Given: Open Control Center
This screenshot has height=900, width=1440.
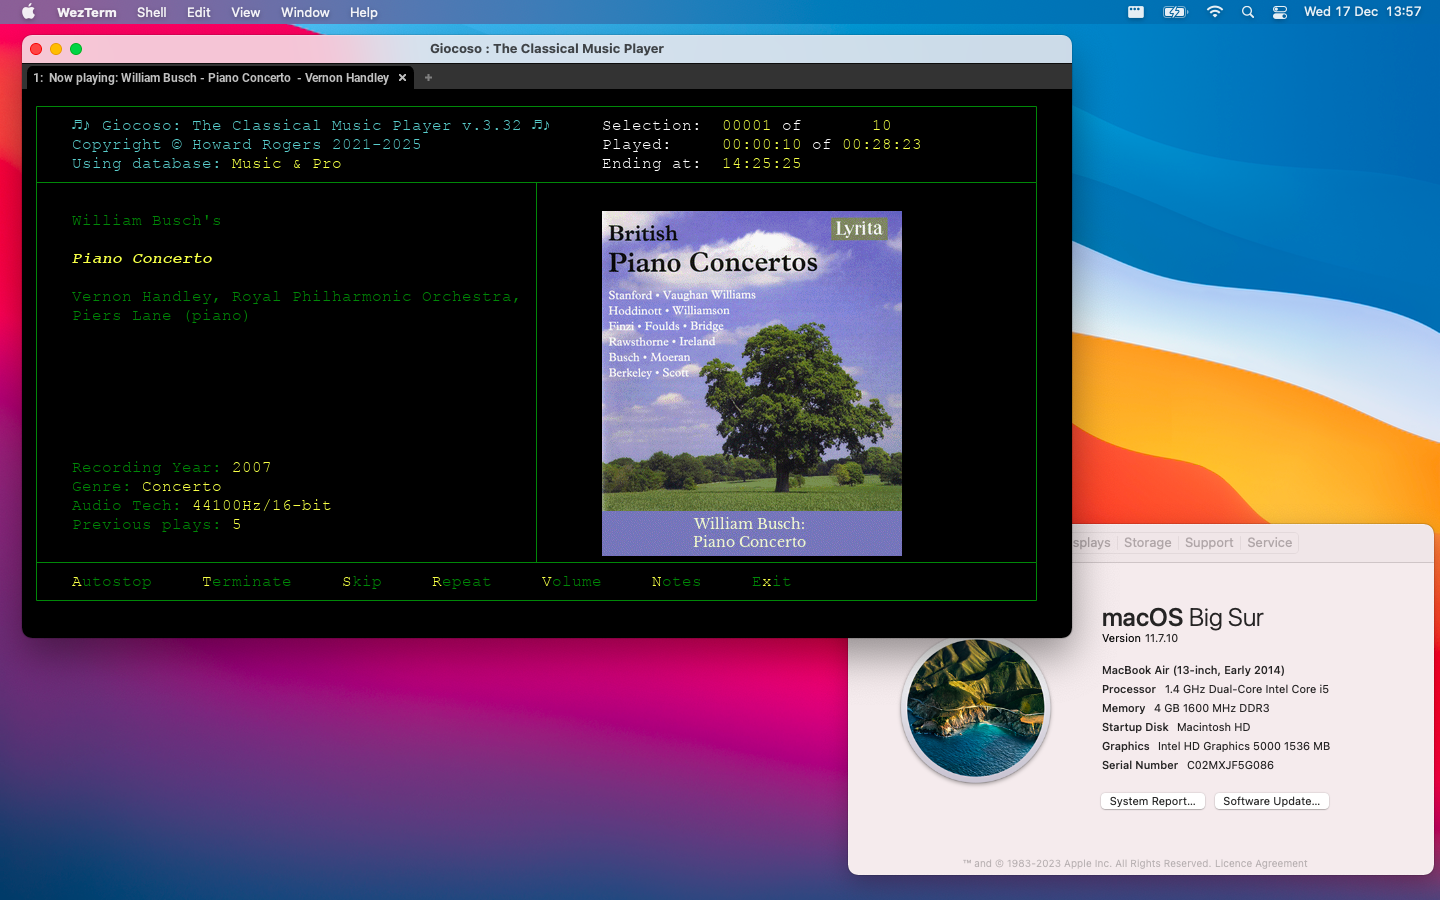Looking at the screenshot, I should 1280,12.
